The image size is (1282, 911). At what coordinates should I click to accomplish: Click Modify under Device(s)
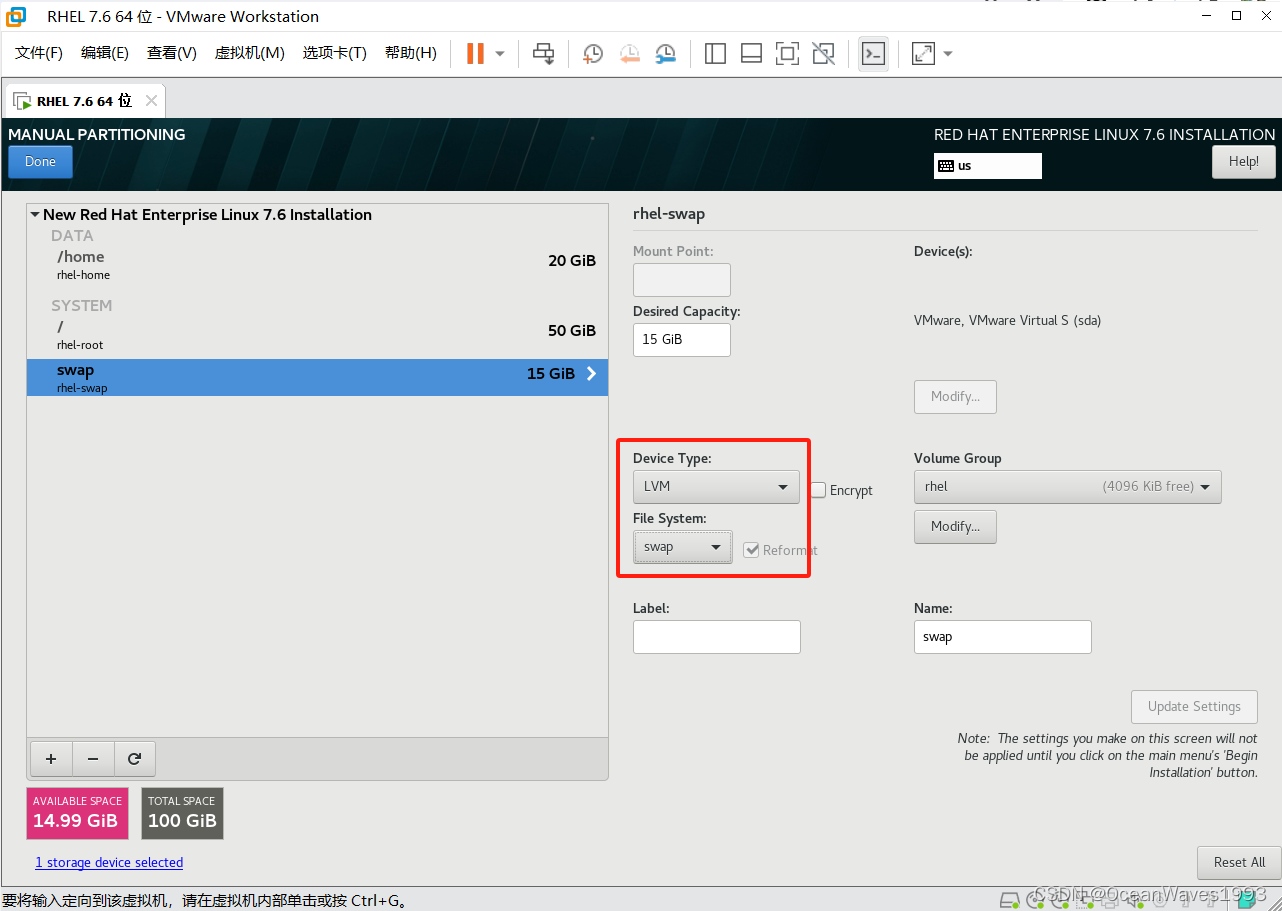tap(955, 396)
